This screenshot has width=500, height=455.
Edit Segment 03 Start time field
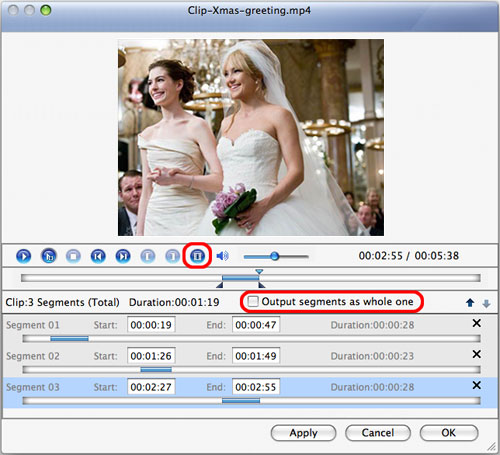pyautogui.click(x=151, y=387)
